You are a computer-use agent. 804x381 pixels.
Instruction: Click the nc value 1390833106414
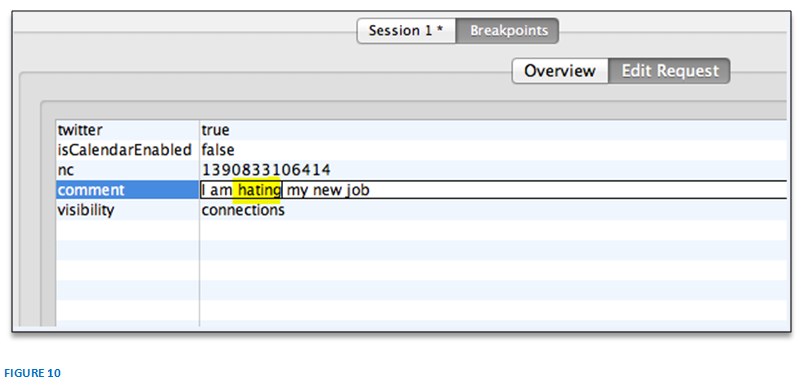266,170
